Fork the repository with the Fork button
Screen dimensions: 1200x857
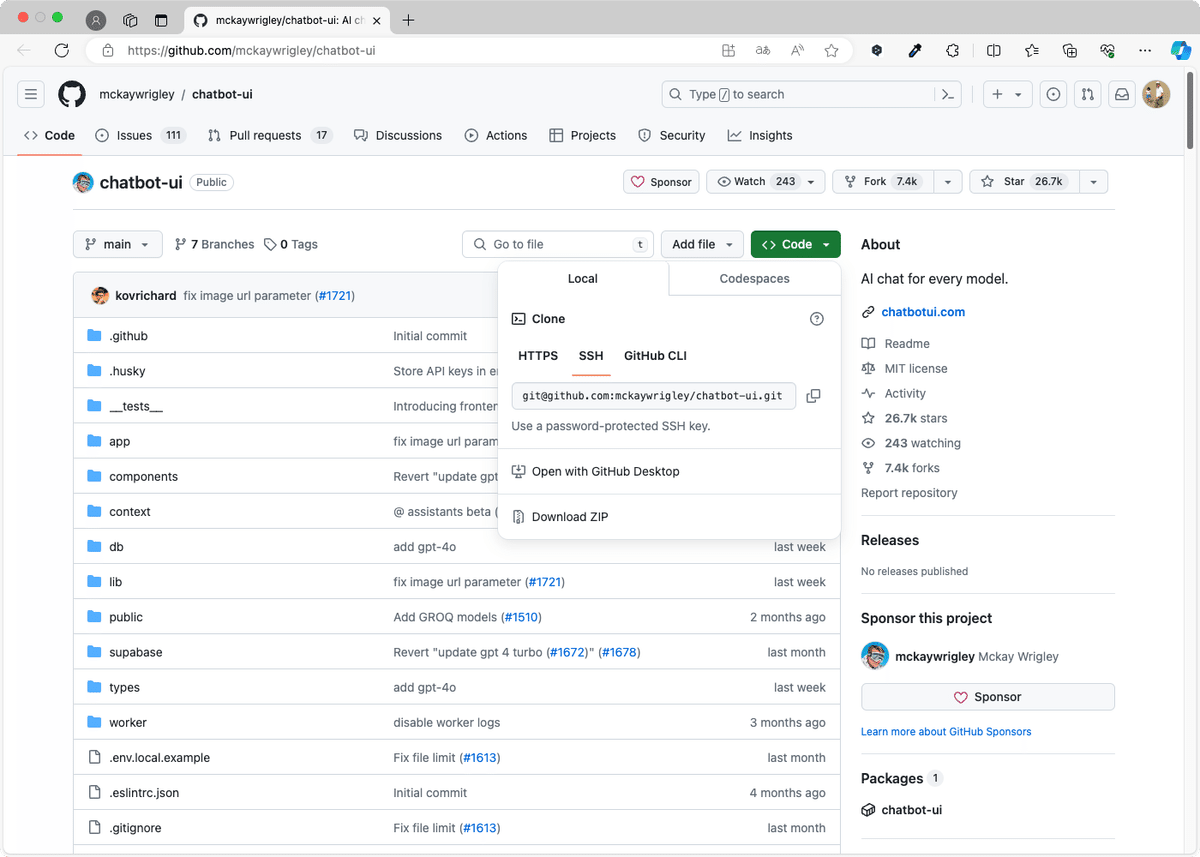[x=884, y=182]
